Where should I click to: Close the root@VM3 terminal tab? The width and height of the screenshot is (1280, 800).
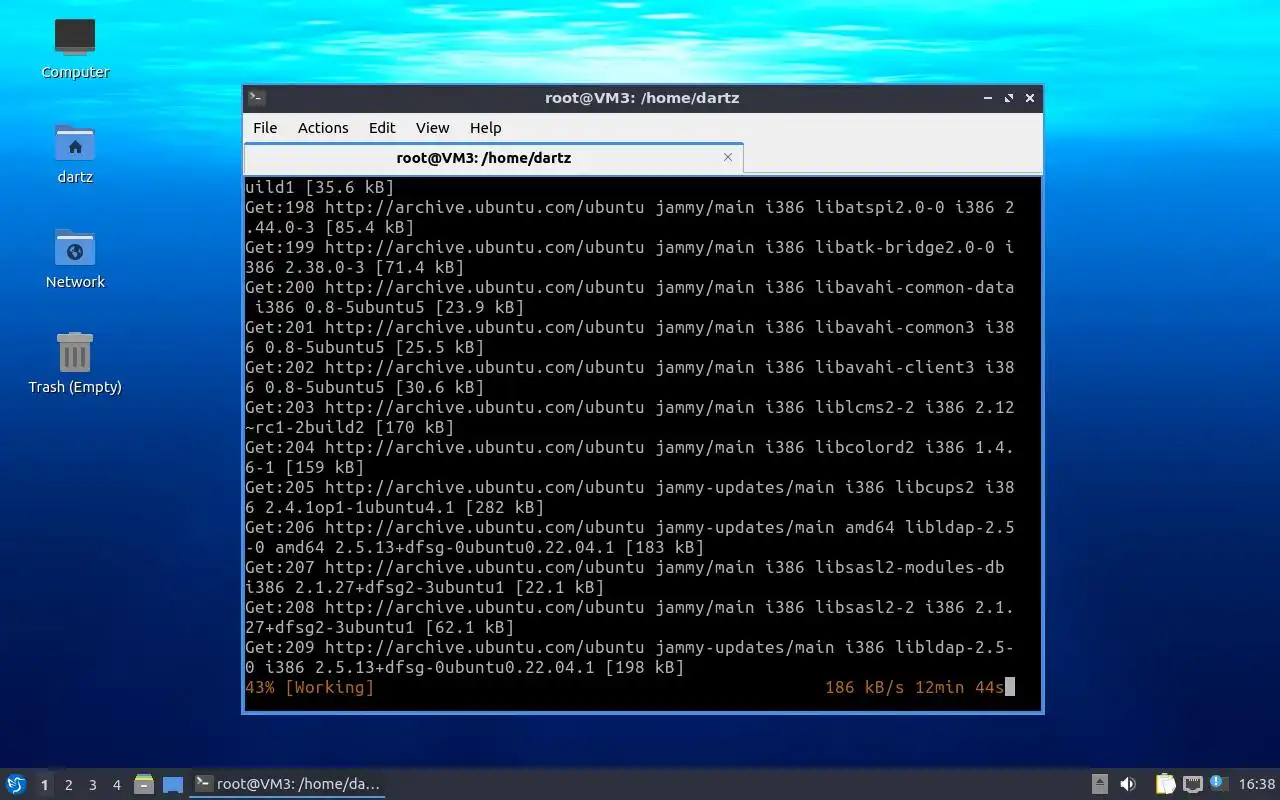coord(728,157)
